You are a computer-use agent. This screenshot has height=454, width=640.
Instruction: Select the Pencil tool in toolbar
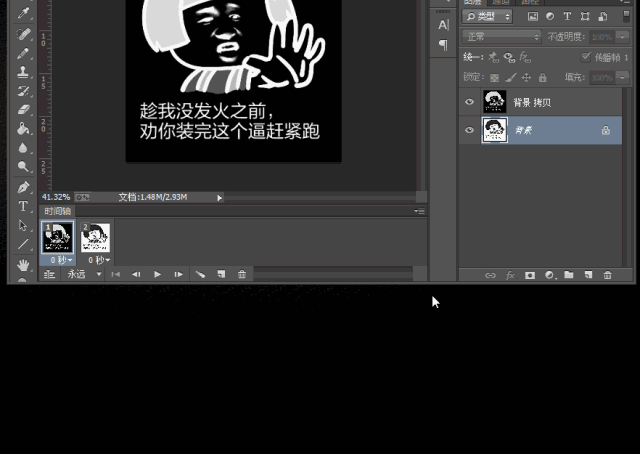(23, 53)
